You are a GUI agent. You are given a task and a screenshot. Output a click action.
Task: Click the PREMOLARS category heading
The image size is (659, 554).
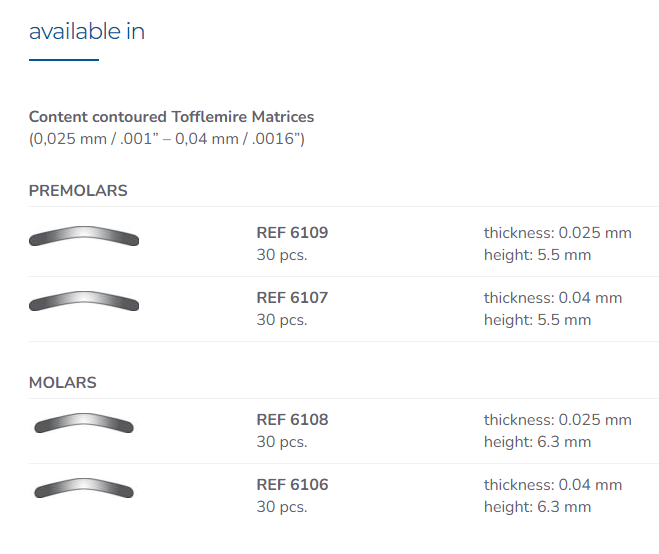point(78,190)
